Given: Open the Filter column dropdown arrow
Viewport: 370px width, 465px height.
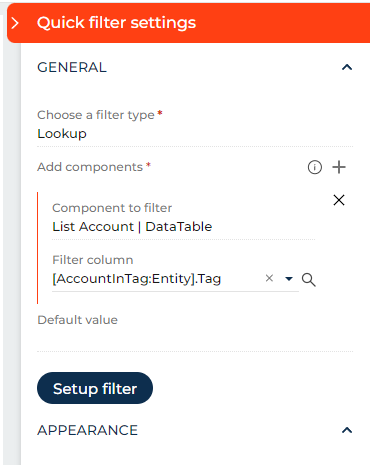Looking at the screenshot, I should point(289,279).
